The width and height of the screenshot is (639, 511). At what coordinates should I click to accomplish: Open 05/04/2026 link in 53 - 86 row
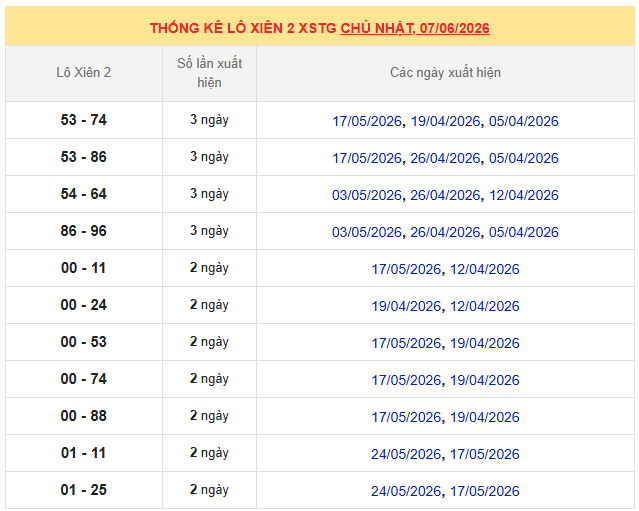pos(524,158)
